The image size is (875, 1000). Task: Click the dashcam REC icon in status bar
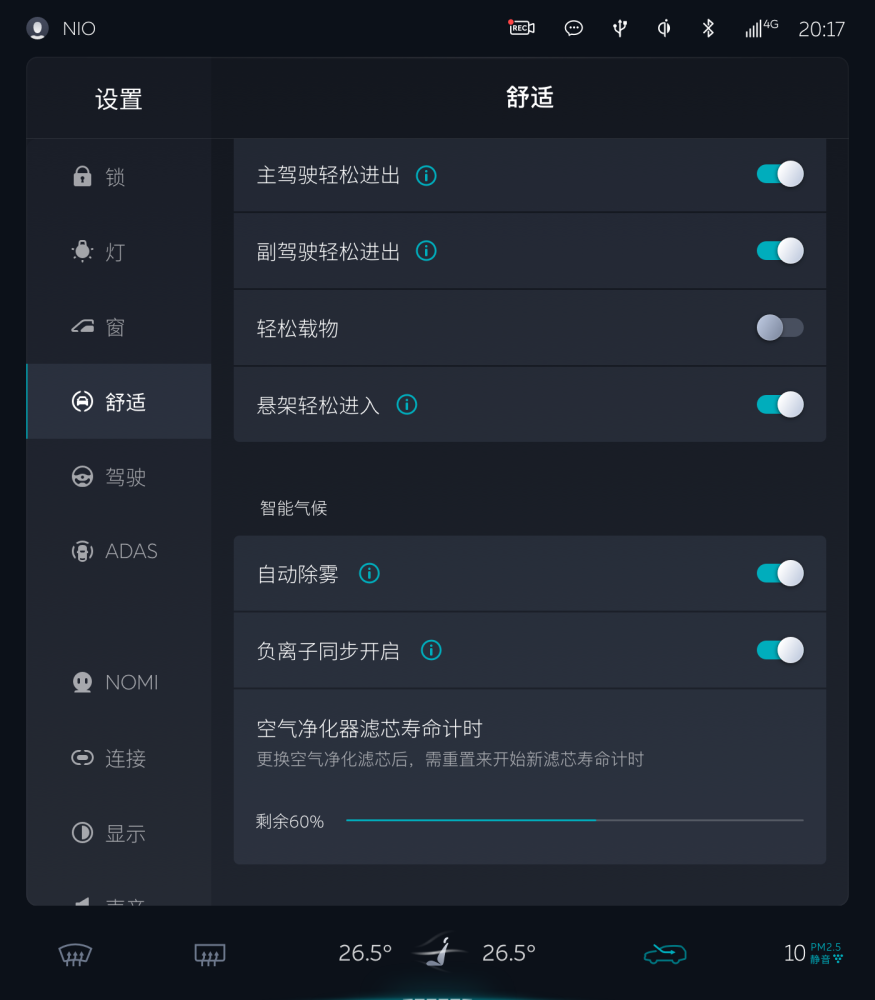coord(521,28)
